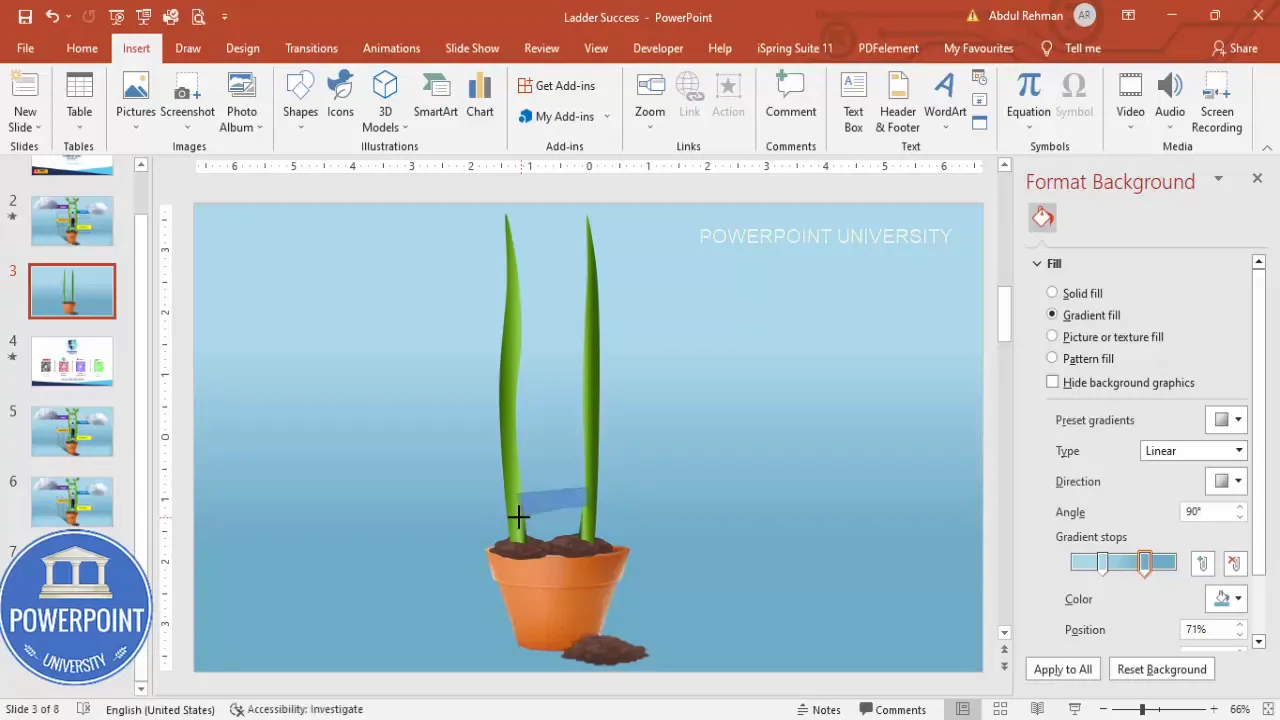Open Comments from status bar
1280x720 pixels.
[892, 709]
